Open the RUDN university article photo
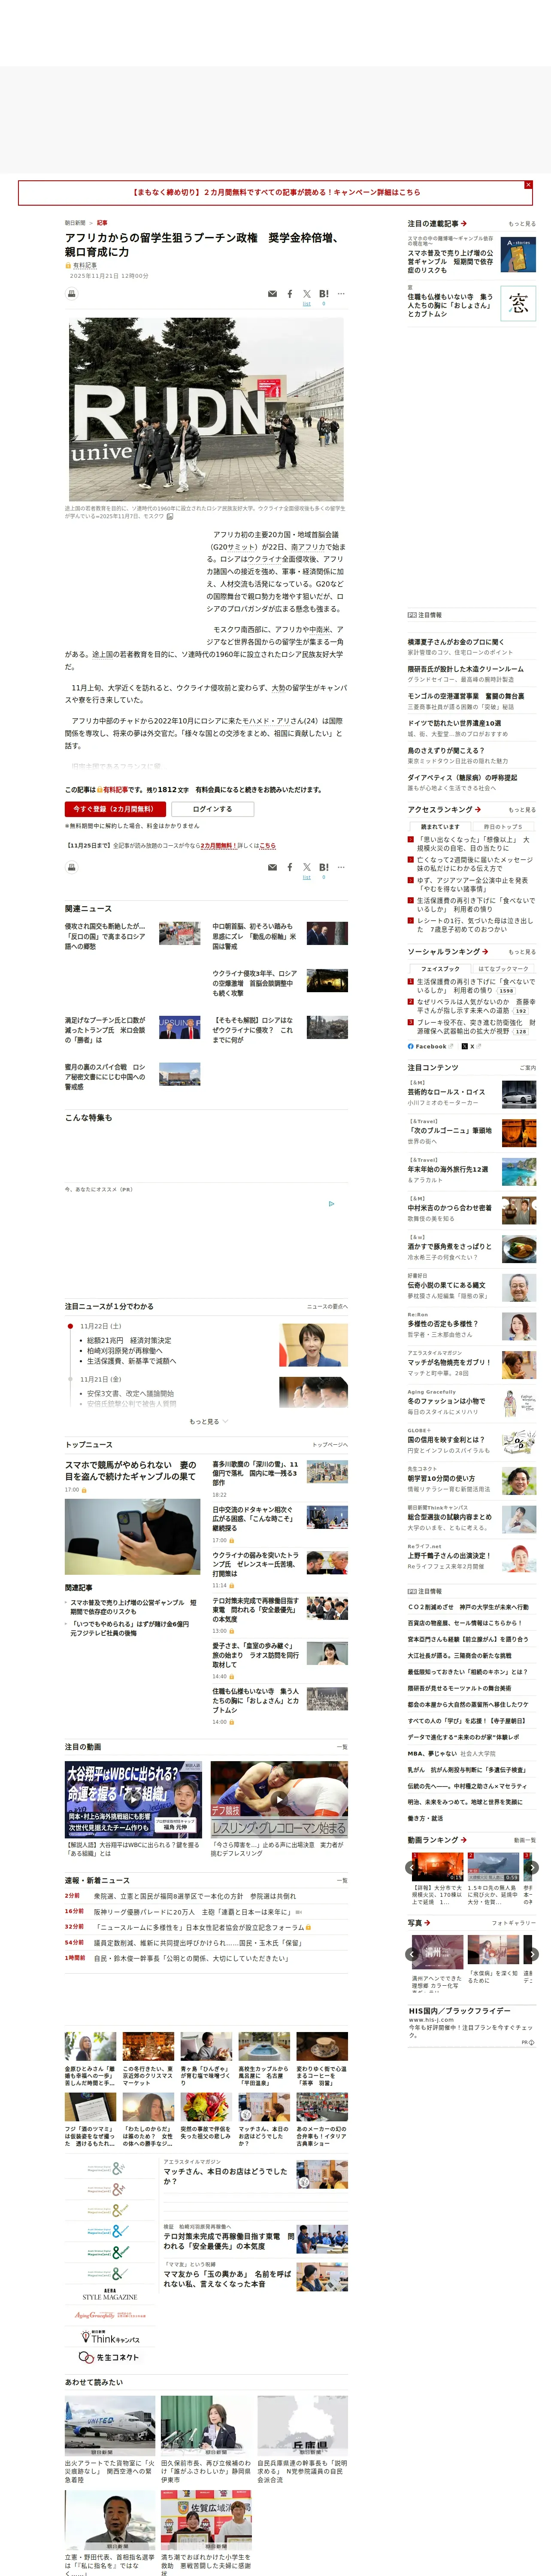This screenshot has width=551, height=2576. pos(206,410)
